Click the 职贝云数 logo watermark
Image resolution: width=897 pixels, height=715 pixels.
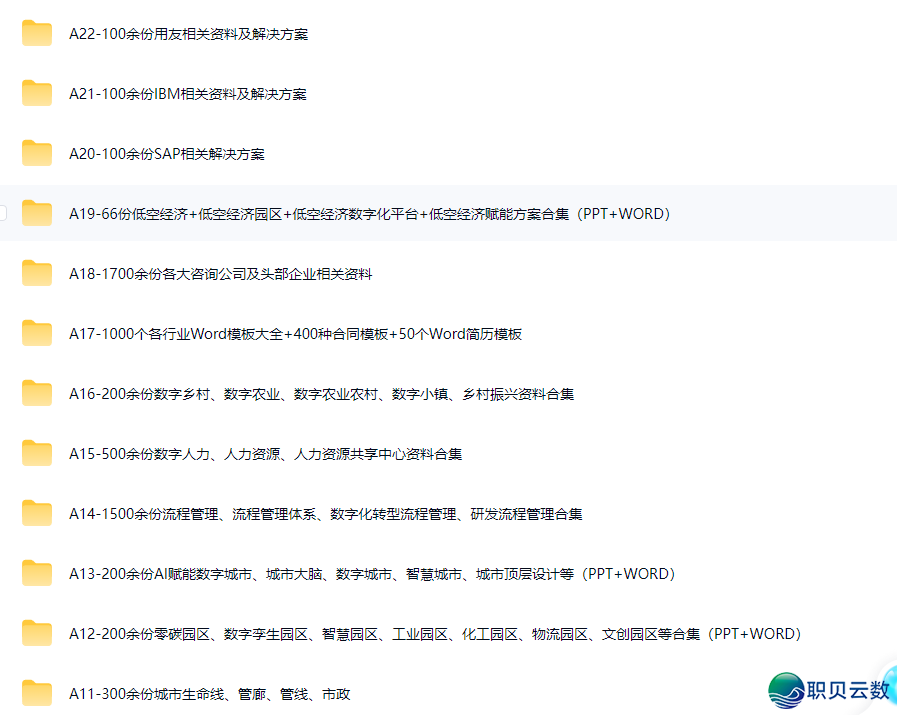[x=829, y=689]
